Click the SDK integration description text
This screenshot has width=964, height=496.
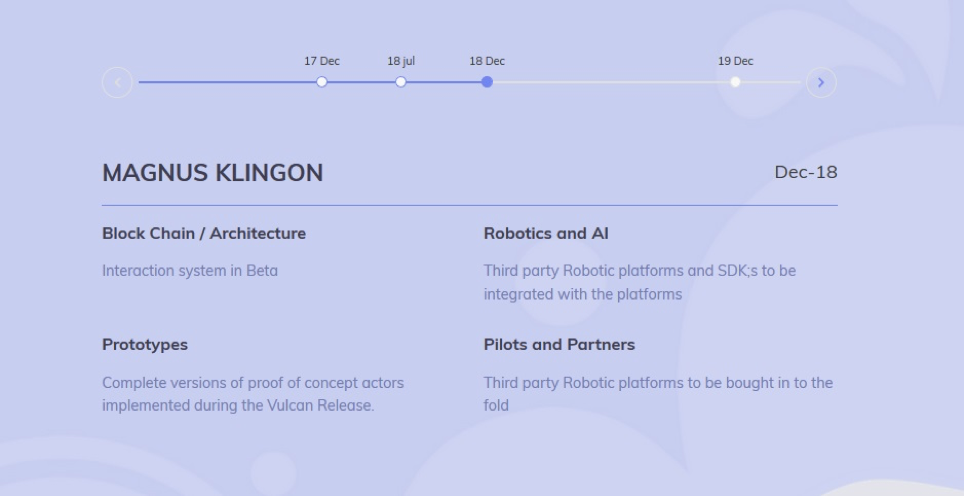(x=640, y=283)
